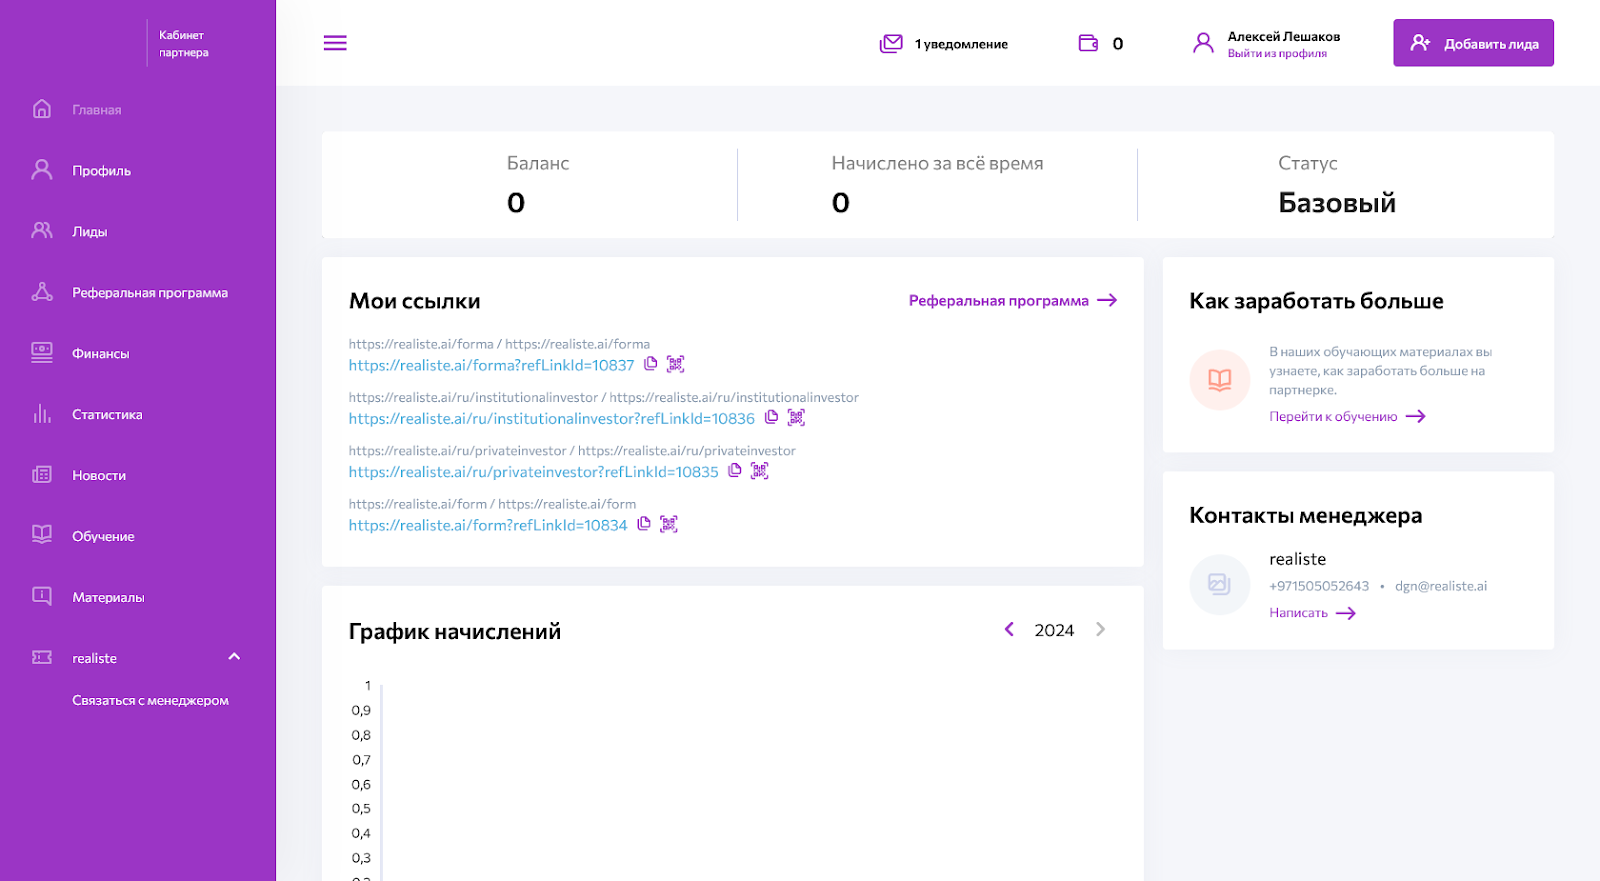This screenshot has height=881, width=1600.
Task: Copy the privateinvestor refLinkId=10835 link
Action: 735,470
